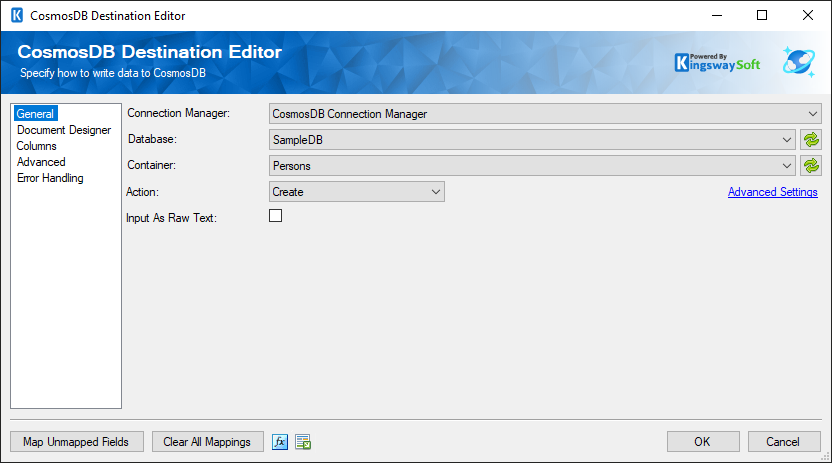Click the green table icon beside fx
The height and width of the screenshot is (463, 832).
point(303,442)
